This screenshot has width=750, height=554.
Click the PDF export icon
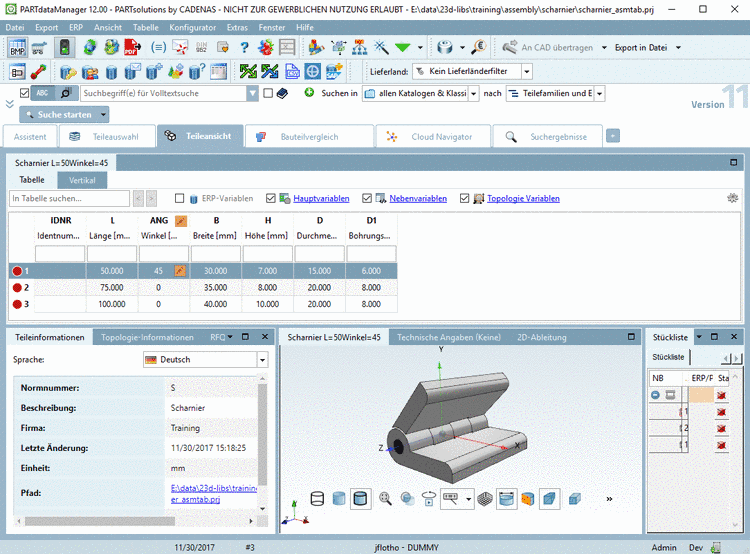(x=132, y=47)
